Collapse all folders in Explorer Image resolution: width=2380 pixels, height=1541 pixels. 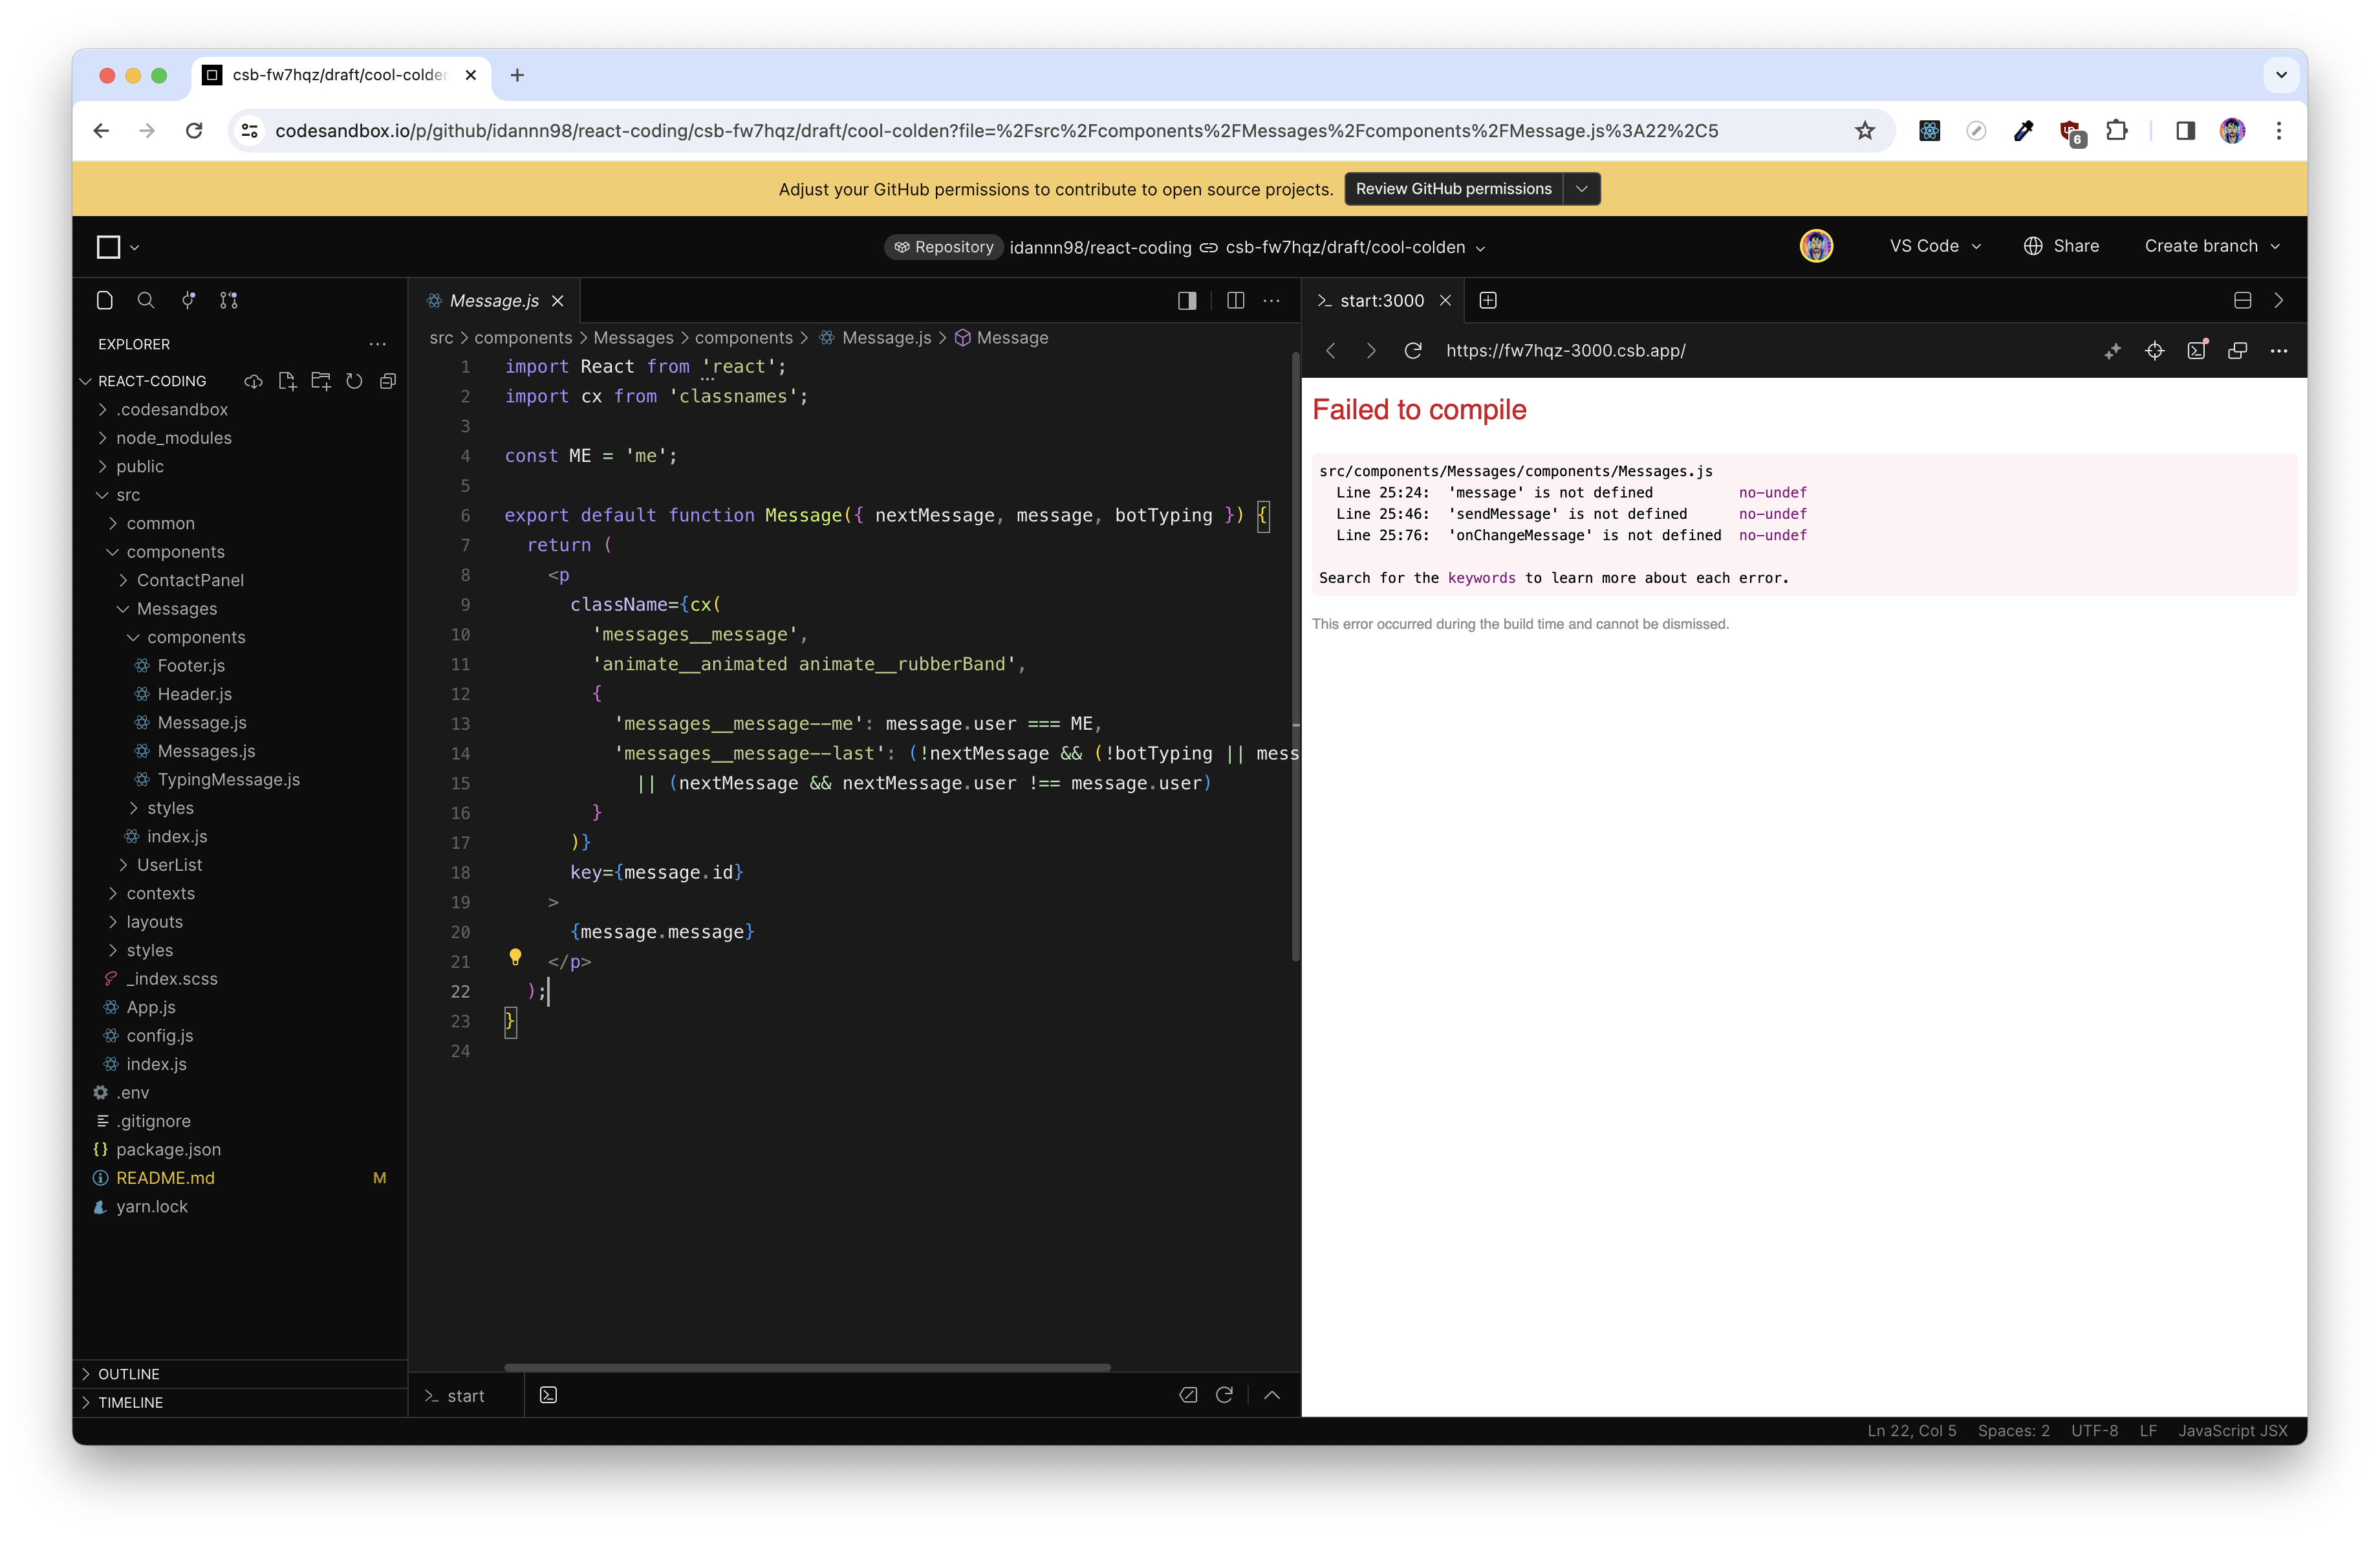(x=388, y=381)
